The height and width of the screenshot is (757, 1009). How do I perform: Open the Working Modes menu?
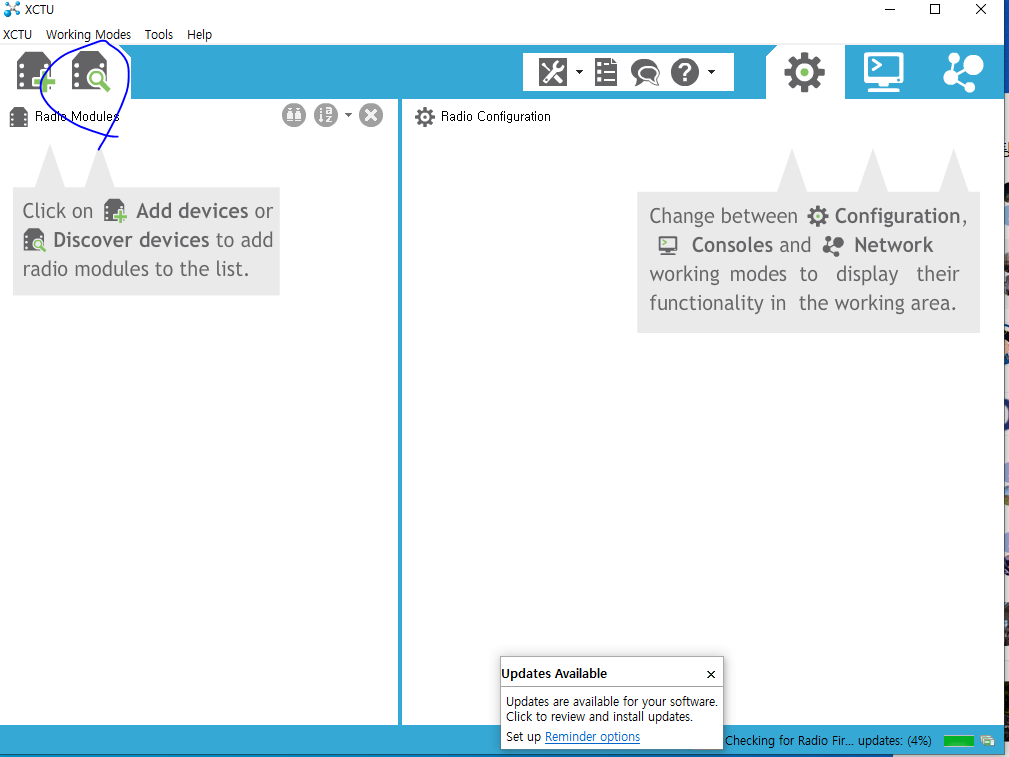pos(88,35)
